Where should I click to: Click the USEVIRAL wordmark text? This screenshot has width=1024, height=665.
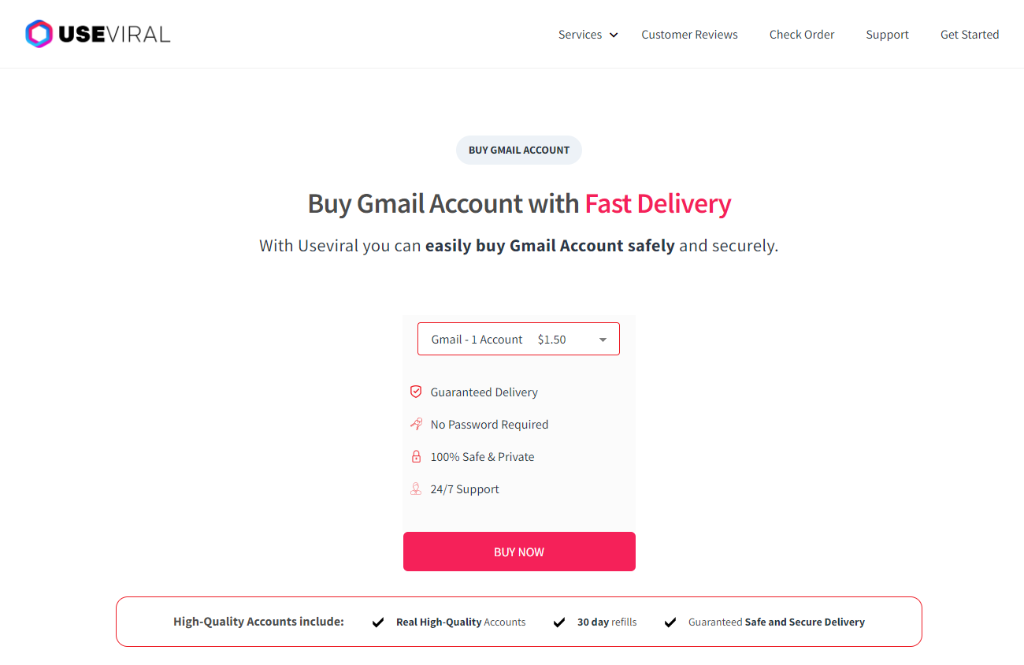tap(114, 34)
